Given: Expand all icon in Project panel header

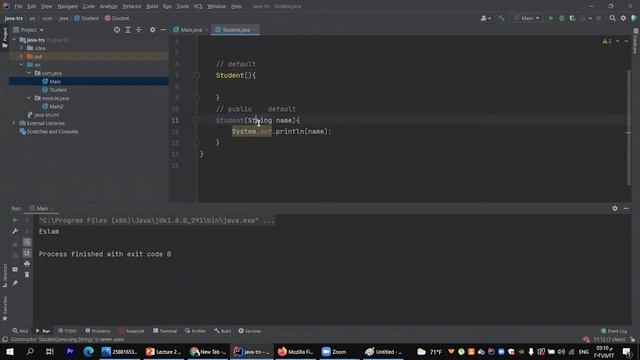Looking at the screenshot, I should 128,30.
